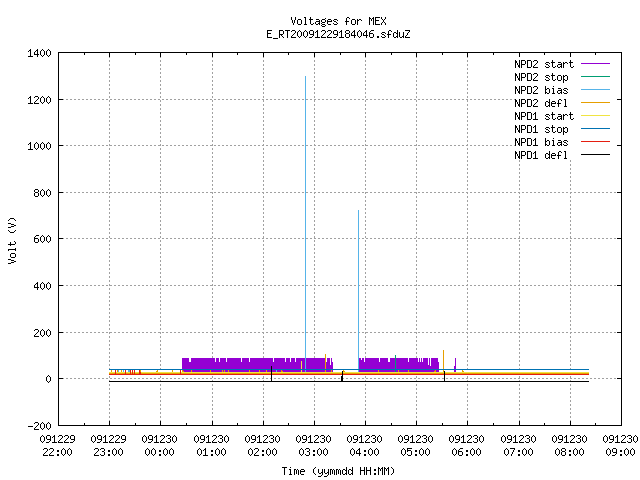The width and height of the screenshot is (640, 480).
Task: Click the light blue NPD2 bias legend line
Action: (595, 89)
